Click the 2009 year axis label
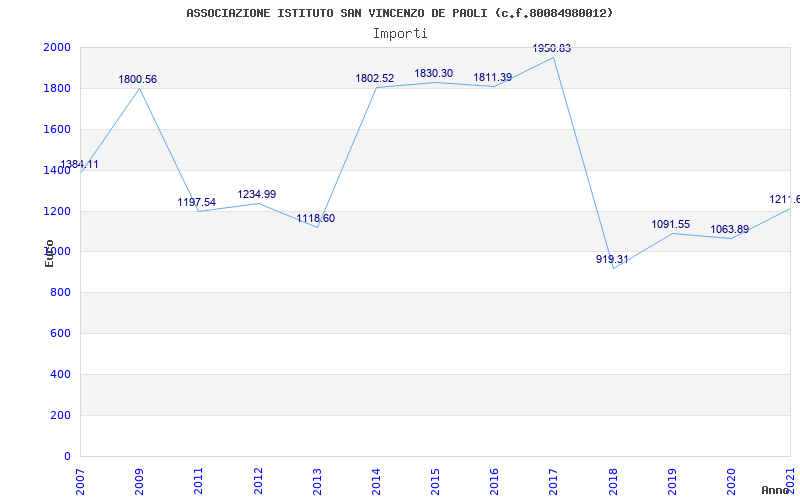 click(x=139, y=481)
